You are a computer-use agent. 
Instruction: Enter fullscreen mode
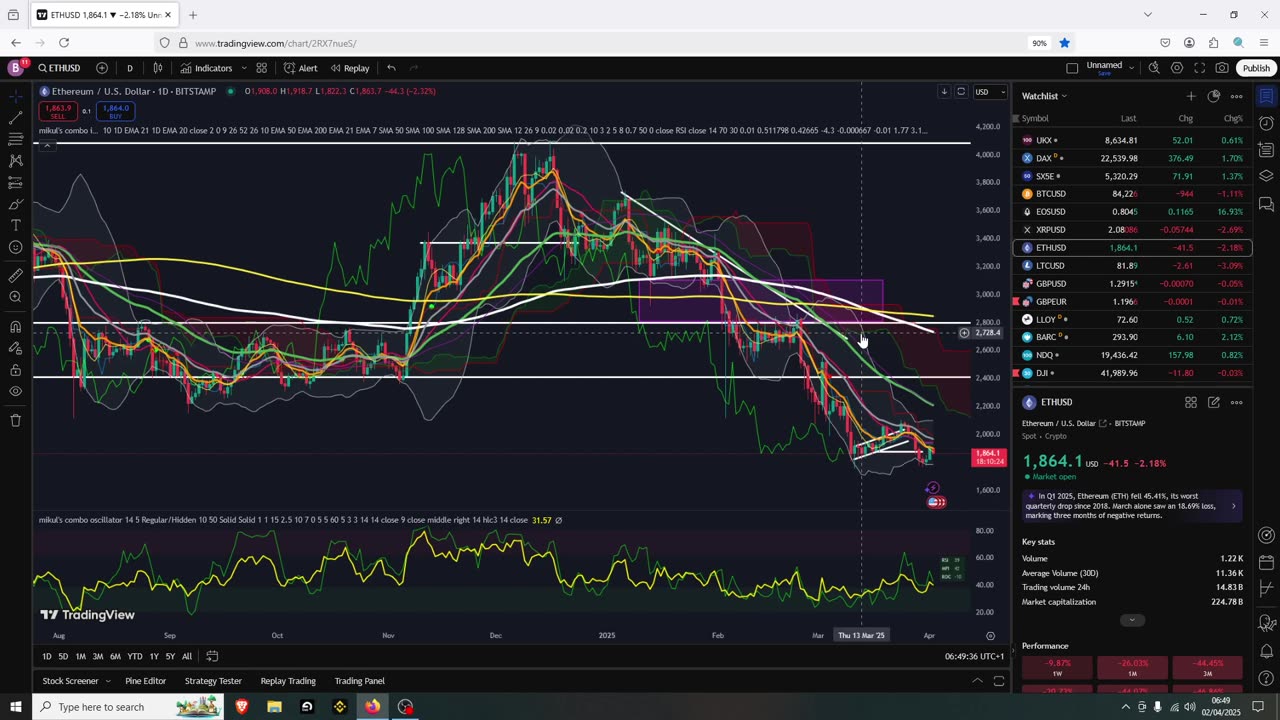click(1199, 68)
